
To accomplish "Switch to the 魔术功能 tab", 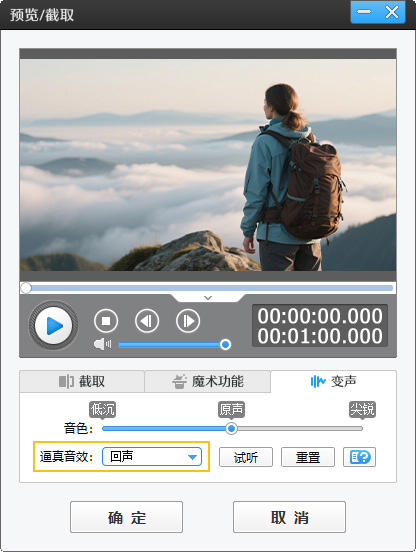I will click(208, 381).
